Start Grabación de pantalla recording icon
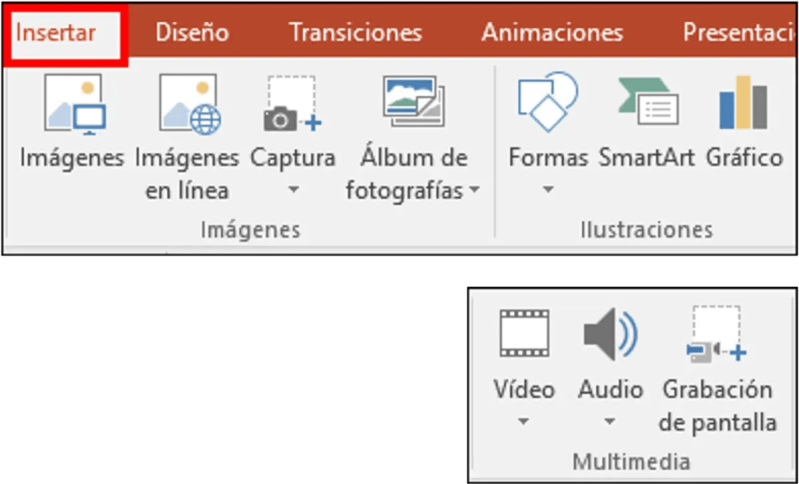 tap(716, 334)
